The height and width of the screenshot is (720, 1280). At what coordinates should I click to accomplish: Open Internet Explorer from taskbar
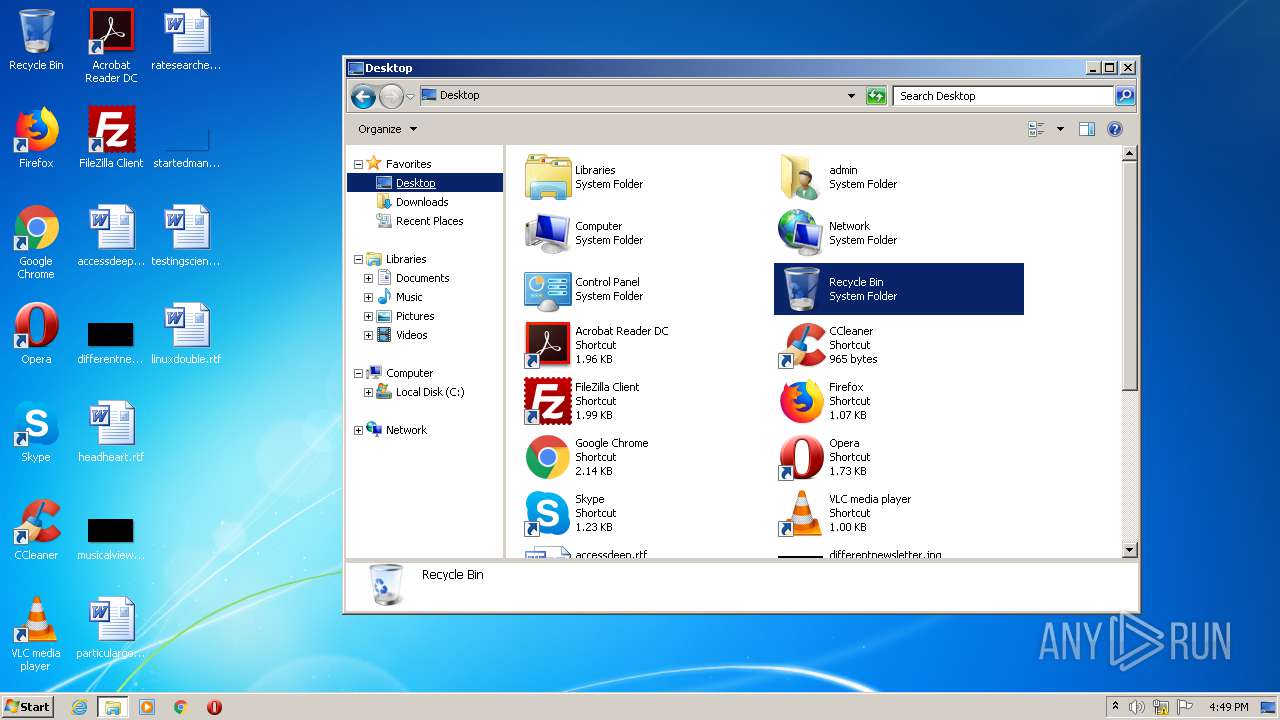(x=79, y=707)
